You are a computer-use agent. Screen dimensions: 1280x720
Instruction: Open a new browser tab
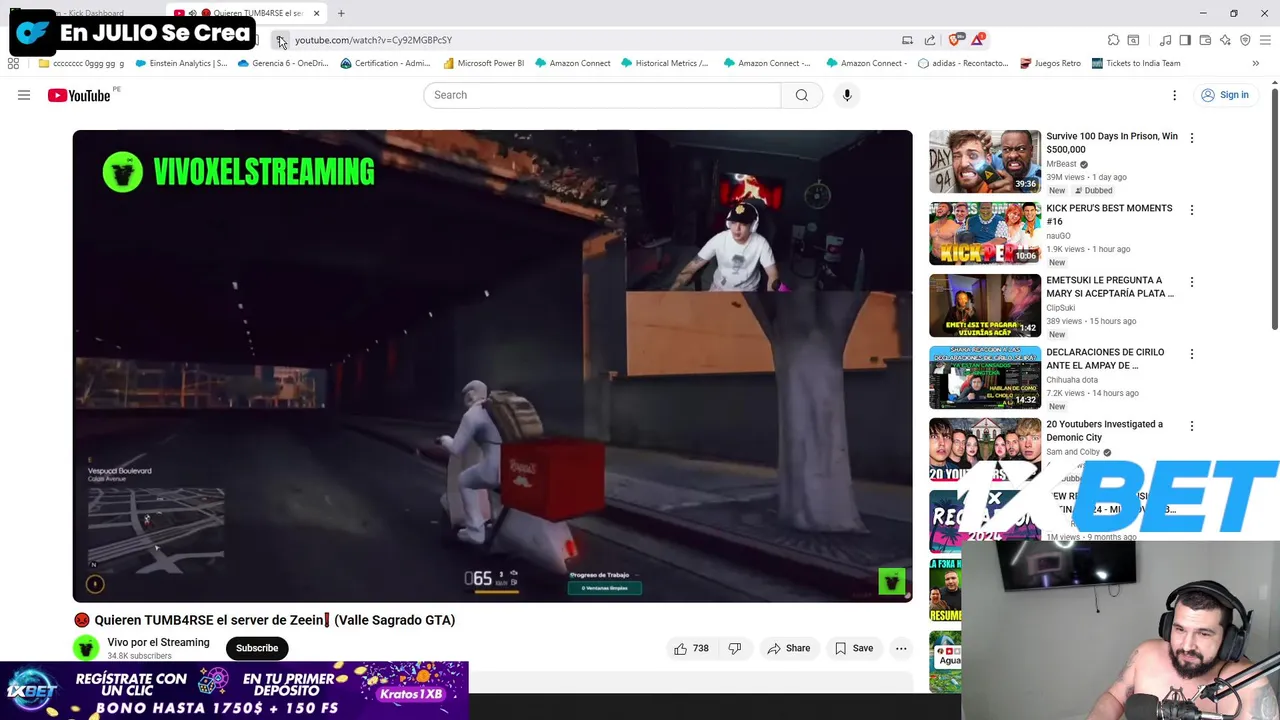tap(341, 13)
